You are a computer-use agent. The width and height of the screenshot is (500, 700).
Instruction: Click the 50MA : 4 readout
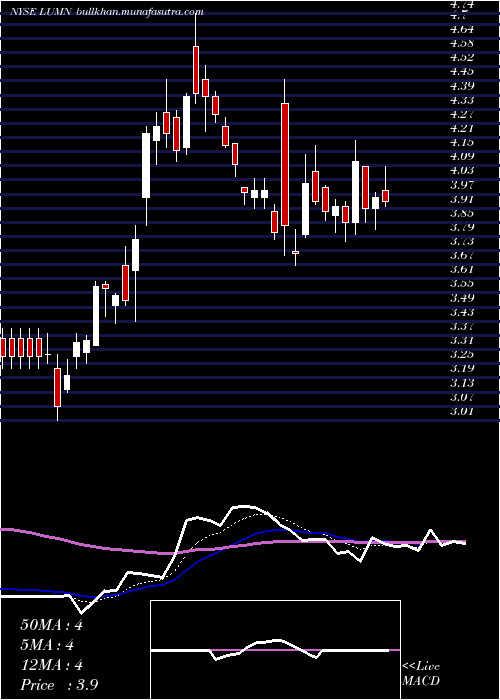pyautogui.click(x=52, y=625)
